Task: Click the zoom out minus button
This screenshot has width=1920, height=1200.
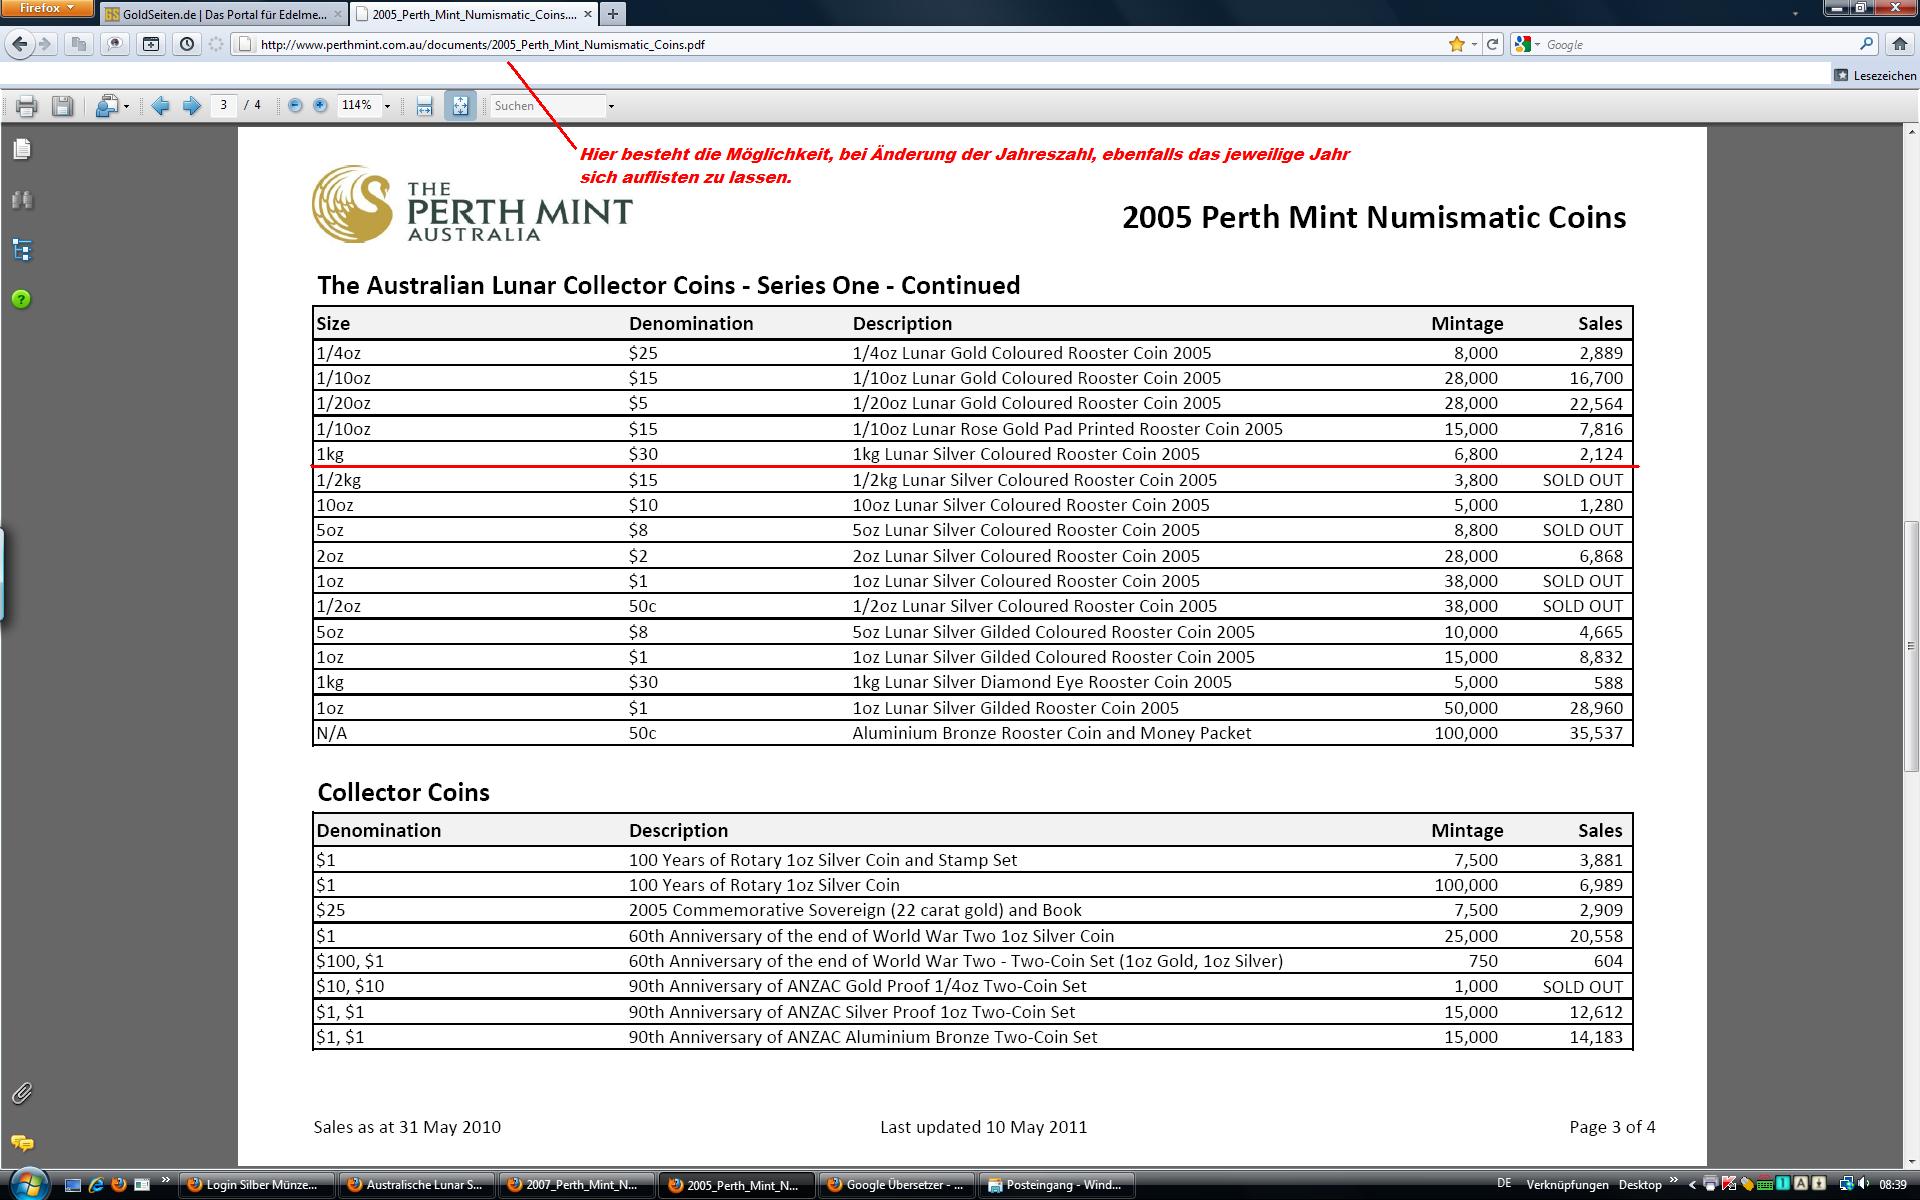Action: 295,106
